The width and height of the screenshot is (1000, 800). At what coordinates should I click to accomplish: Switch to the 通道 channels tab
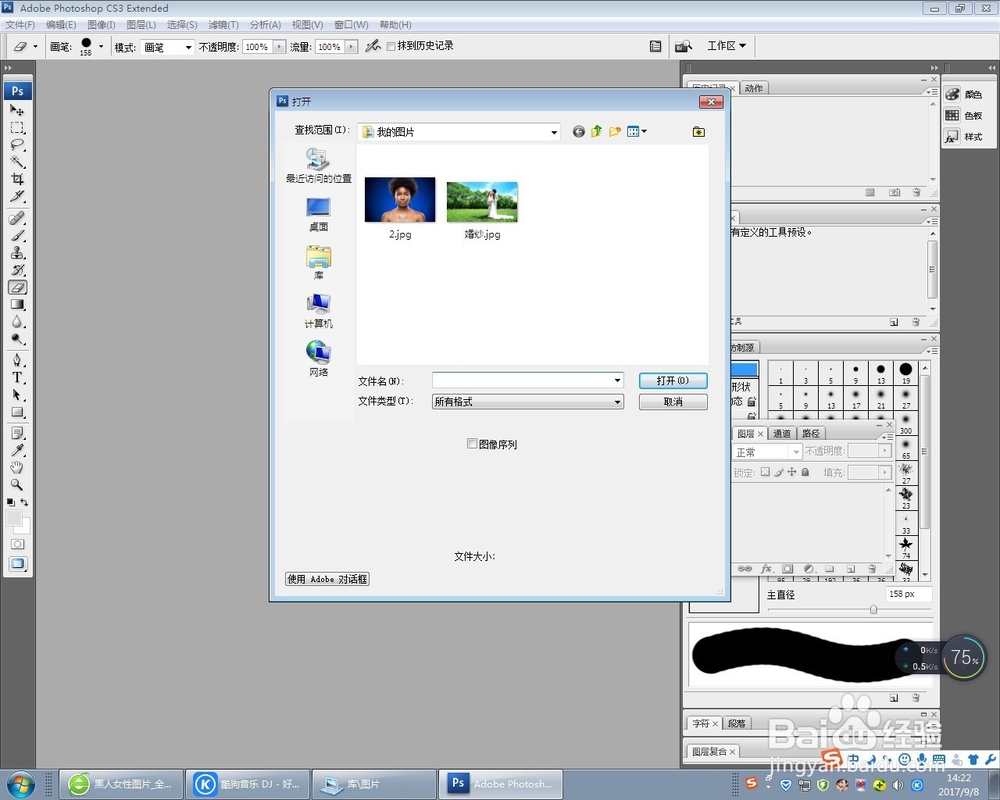[784, 433]
